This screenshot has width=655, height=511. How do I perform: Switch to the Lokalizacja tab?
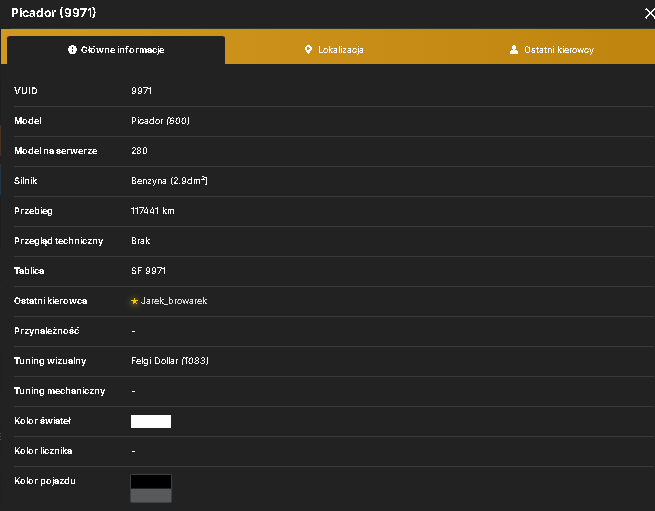pyautogui.click(x=334, y=50)
